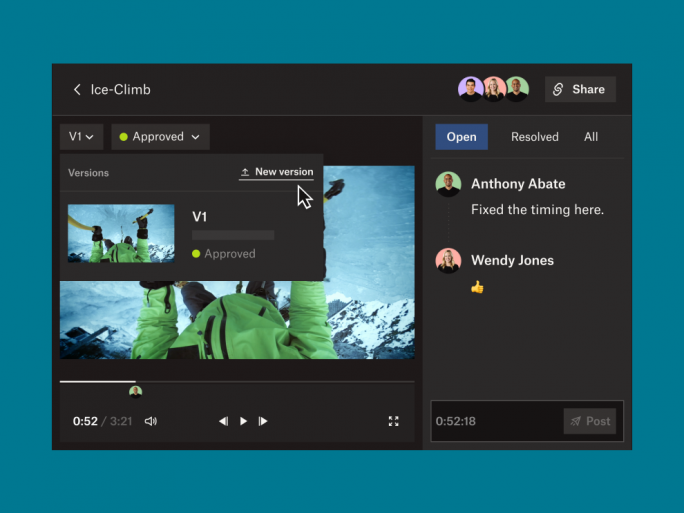The image size is (684, 513).
Task: Select the V1 version thumbnail
Action: click(x=121, y=233)
